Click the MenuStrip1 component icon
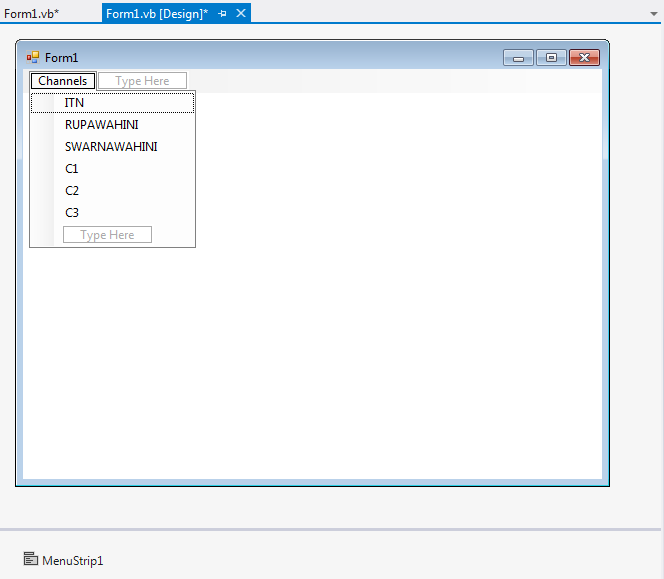 30,559
